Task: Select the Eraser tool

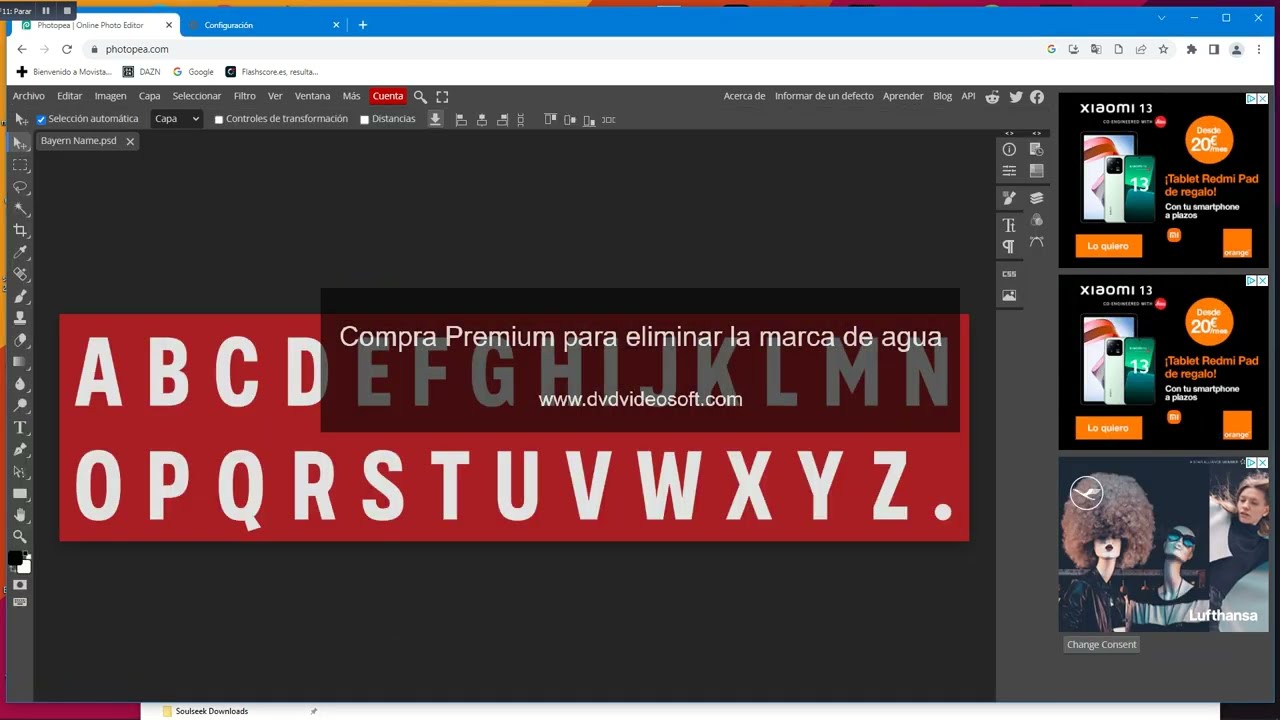Action: [20, 340]
